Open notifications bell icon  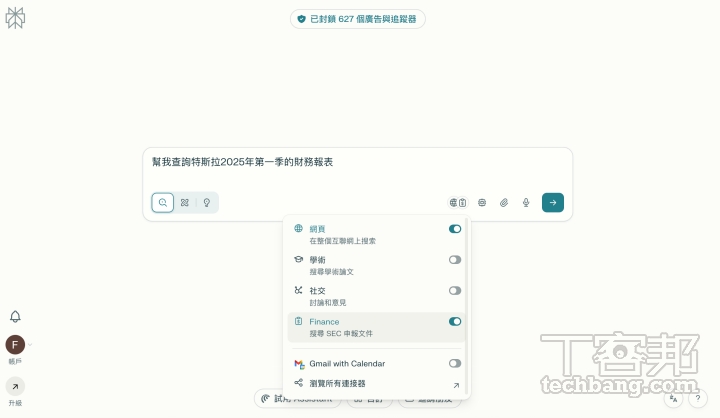coord(15,316)
